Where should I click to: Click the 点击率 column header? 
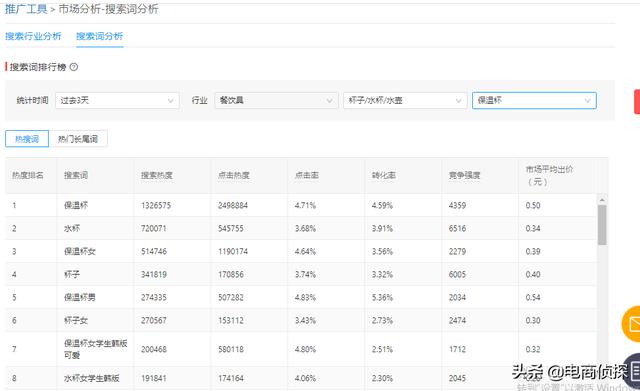pyautogui.click(x=307, y=176)
